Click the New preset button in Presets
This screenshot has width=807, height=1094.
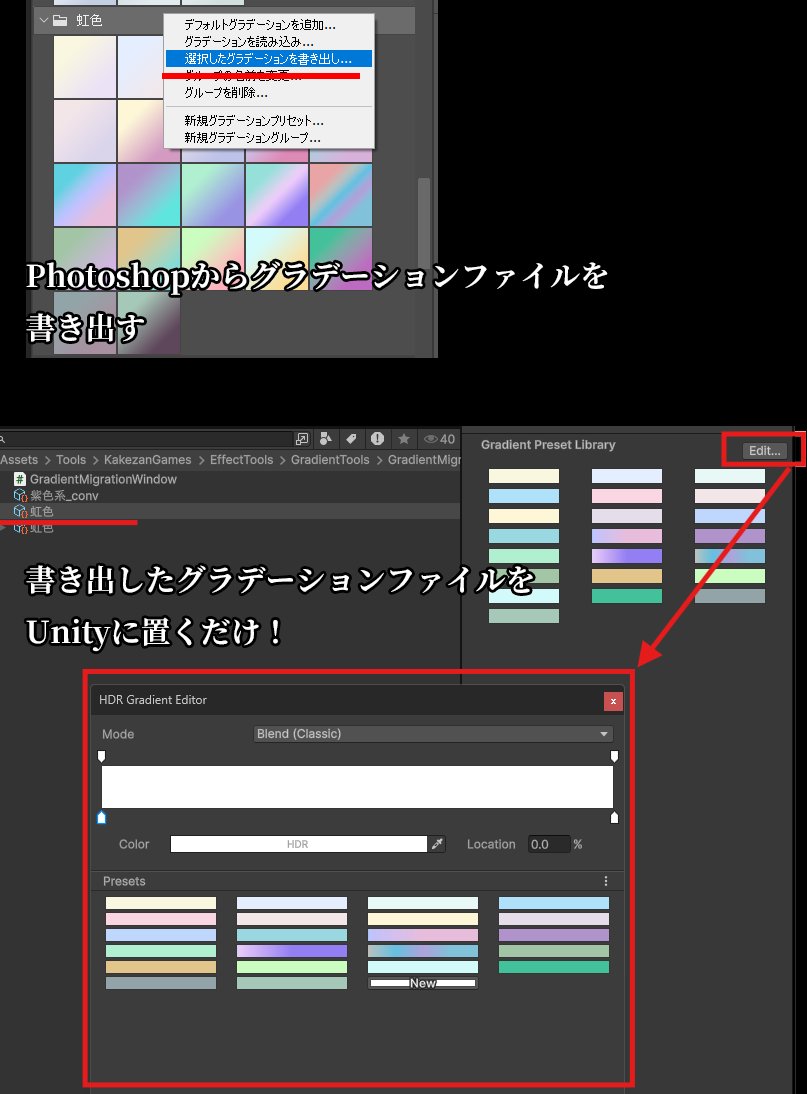point(423,983)
